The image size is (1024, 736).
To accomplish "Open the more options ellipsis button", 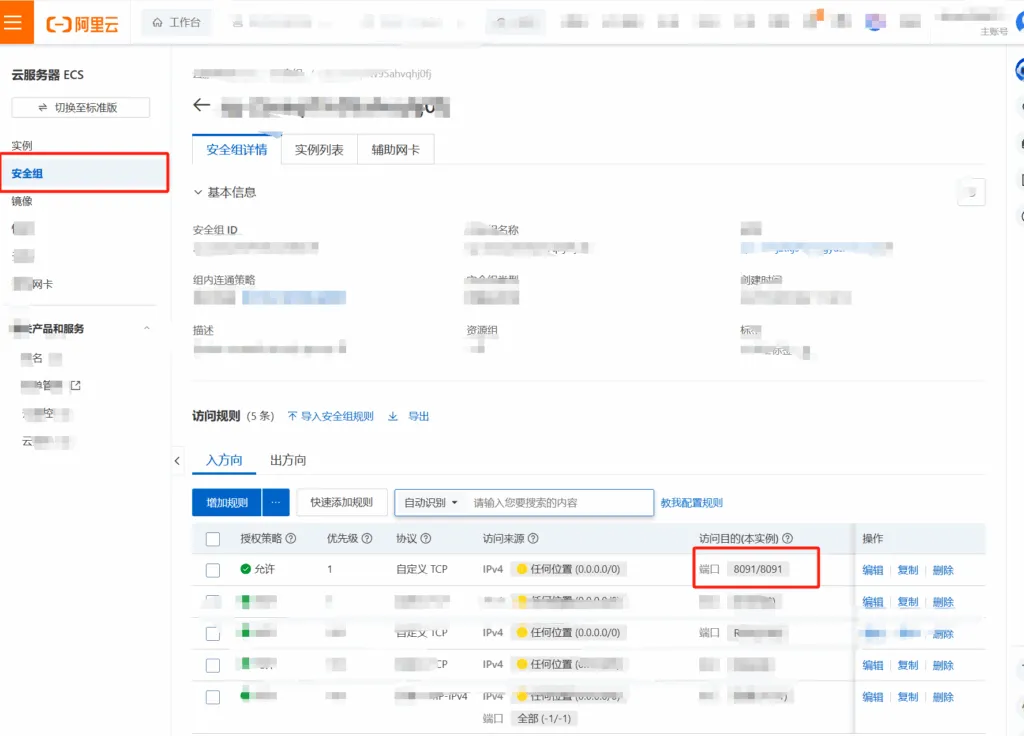I will coord(276,502).
